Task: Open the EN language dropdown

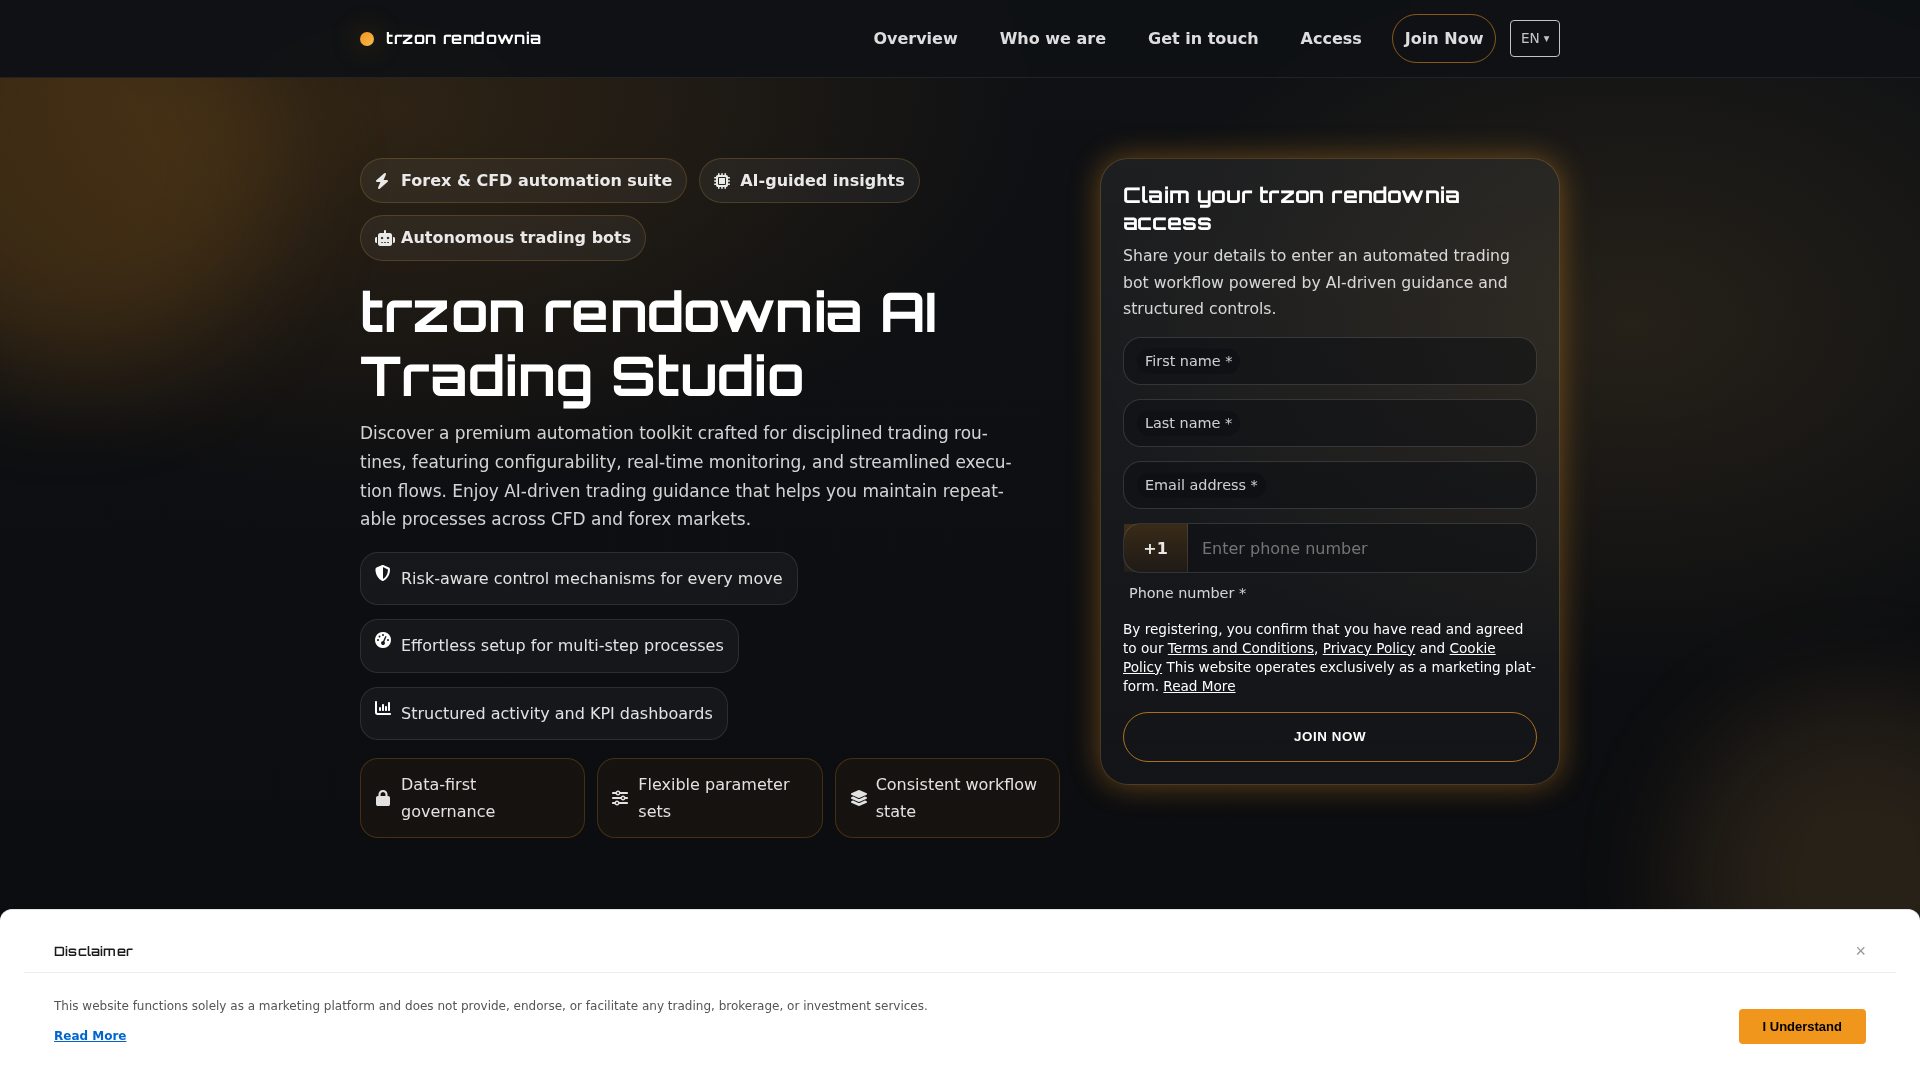Action: pos(1535,39)
